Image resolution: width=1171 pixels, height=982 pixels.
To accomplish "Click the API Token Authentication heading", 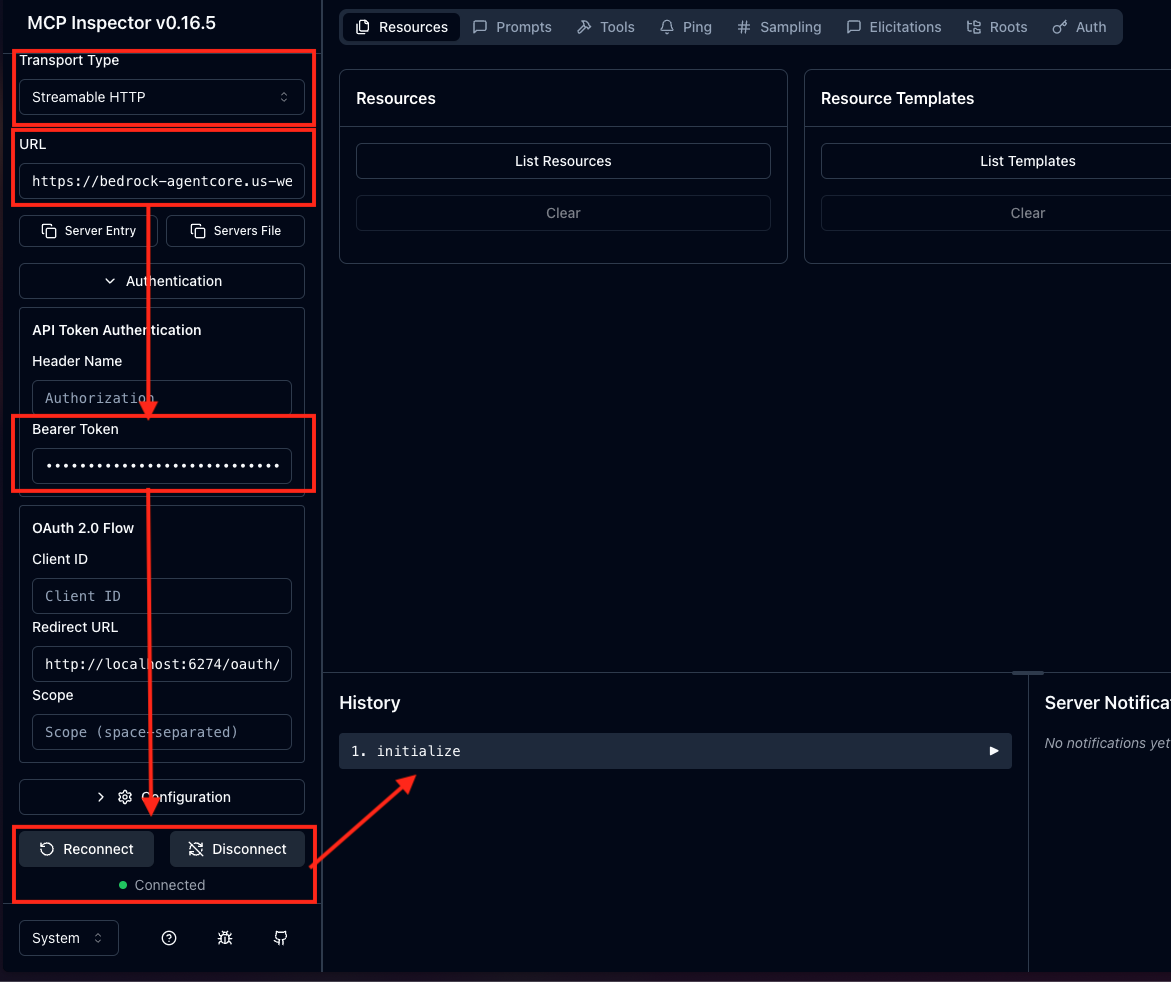I will tap(117, 330).
